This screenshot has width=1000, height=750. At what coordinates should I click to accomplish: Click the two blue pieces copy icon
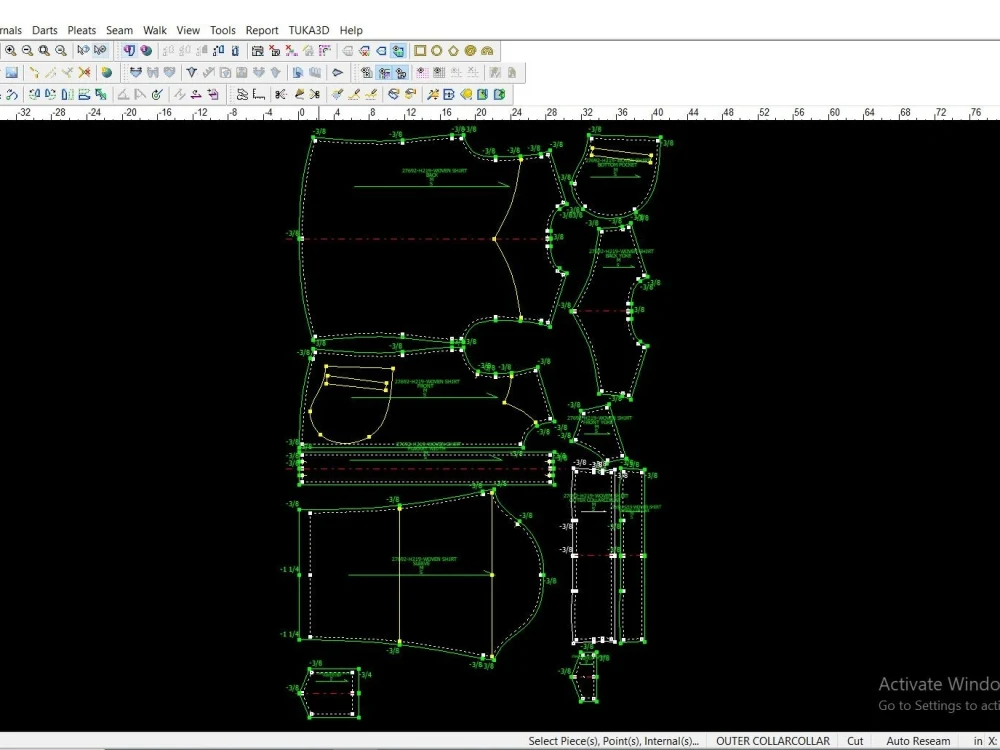click(x=298, y=72)
